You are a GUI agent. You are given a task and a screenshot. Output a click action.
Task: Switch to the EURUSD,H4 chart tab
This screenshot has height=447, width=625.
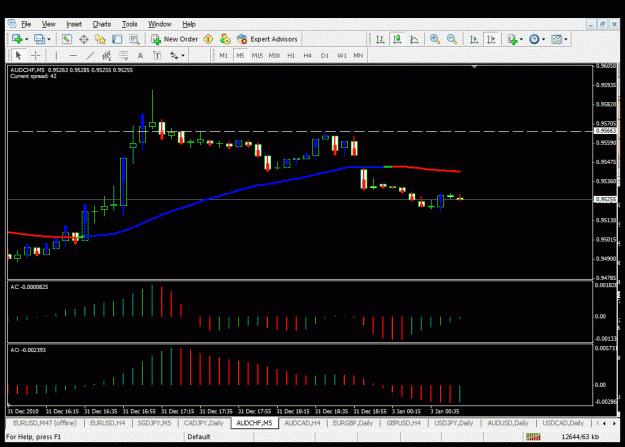pos(108,423)
